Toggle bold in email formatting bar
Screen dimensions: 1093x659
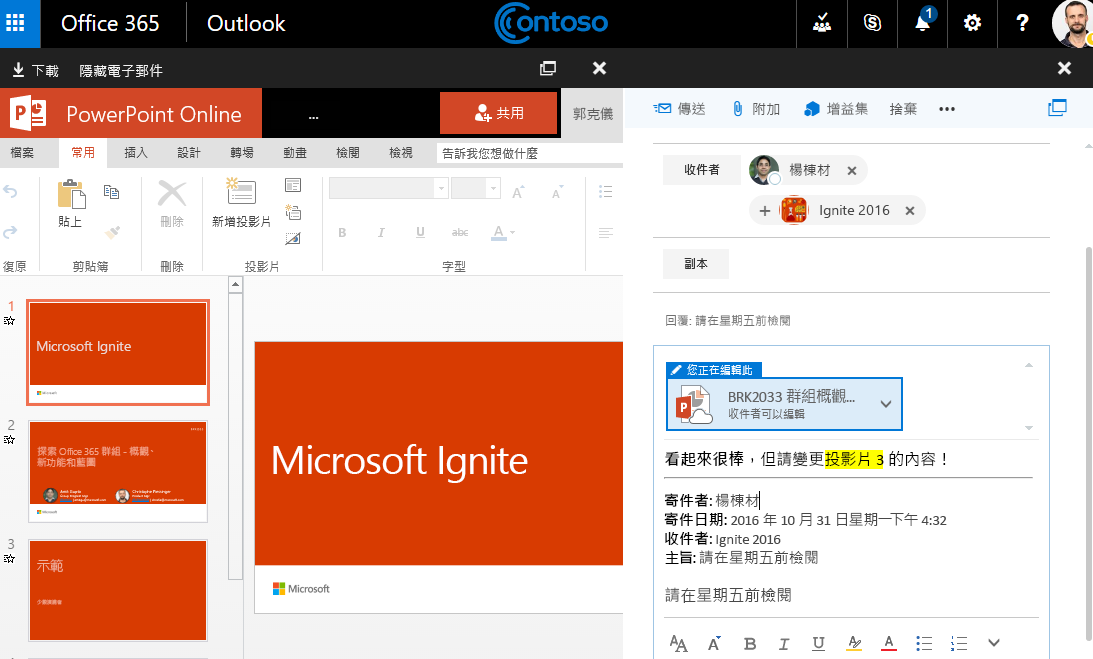[749, 643]
